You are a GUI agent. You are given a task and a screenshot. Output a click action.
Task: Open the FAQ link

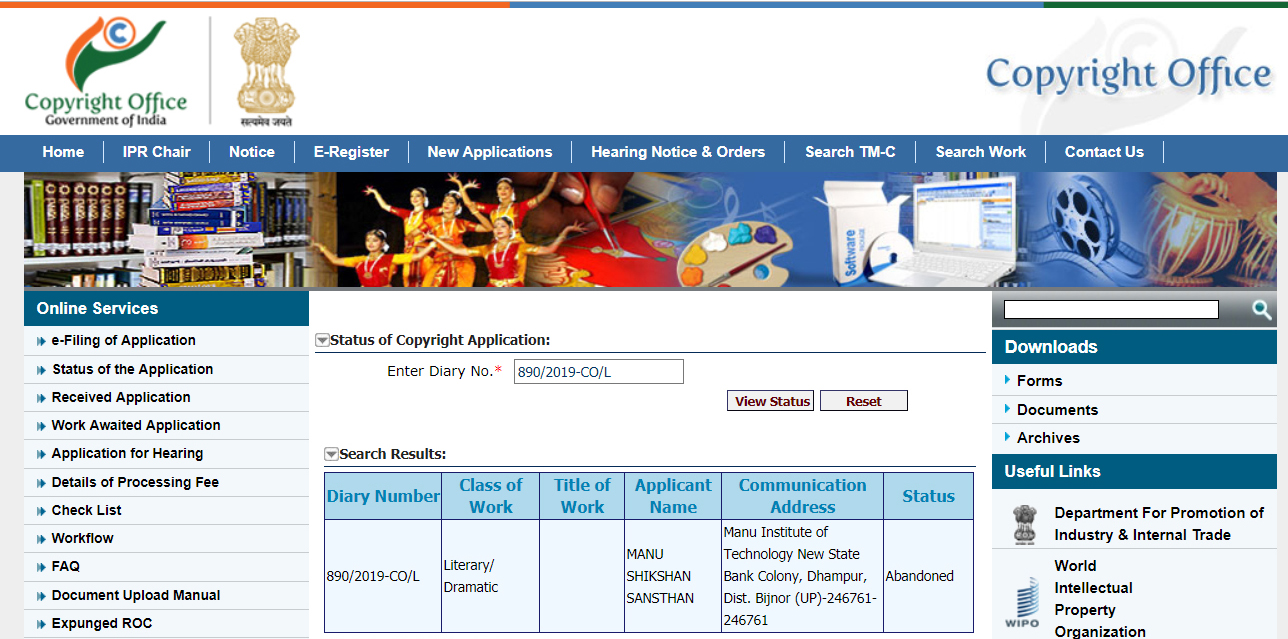66,566
